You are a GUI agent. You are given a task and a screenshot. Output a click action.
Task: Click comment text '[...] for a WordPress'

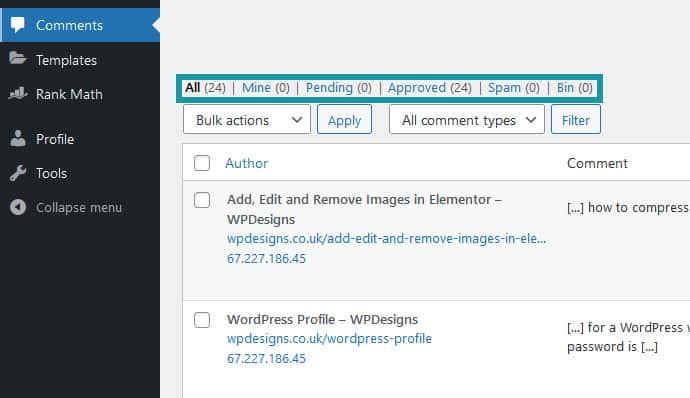coord(625,328)
